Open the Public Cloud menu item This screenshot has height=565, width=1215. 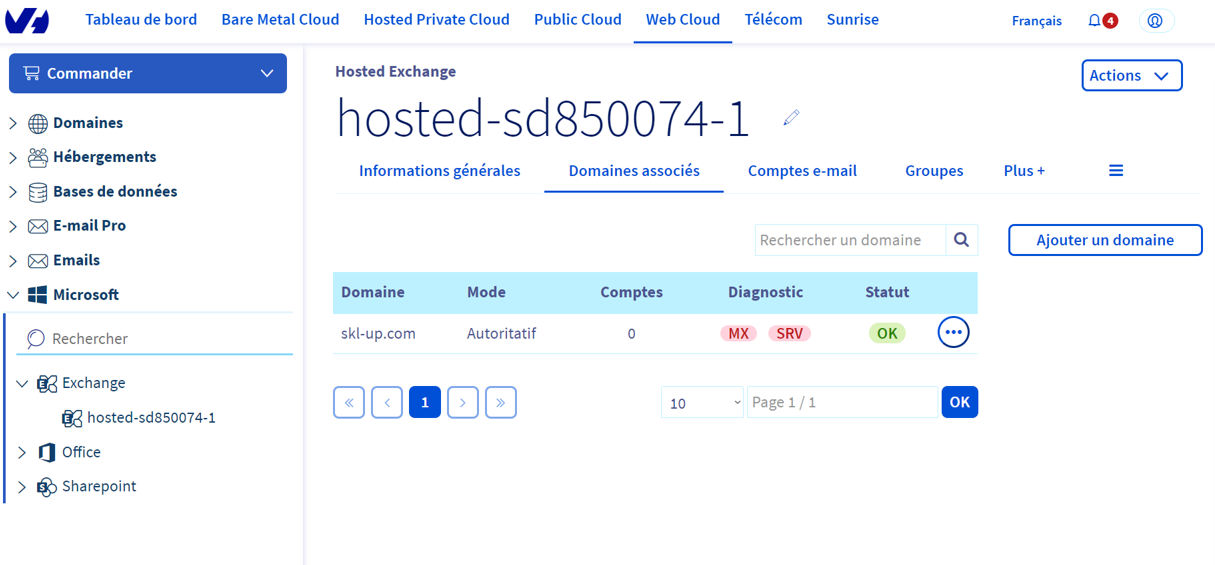[577, 20]
